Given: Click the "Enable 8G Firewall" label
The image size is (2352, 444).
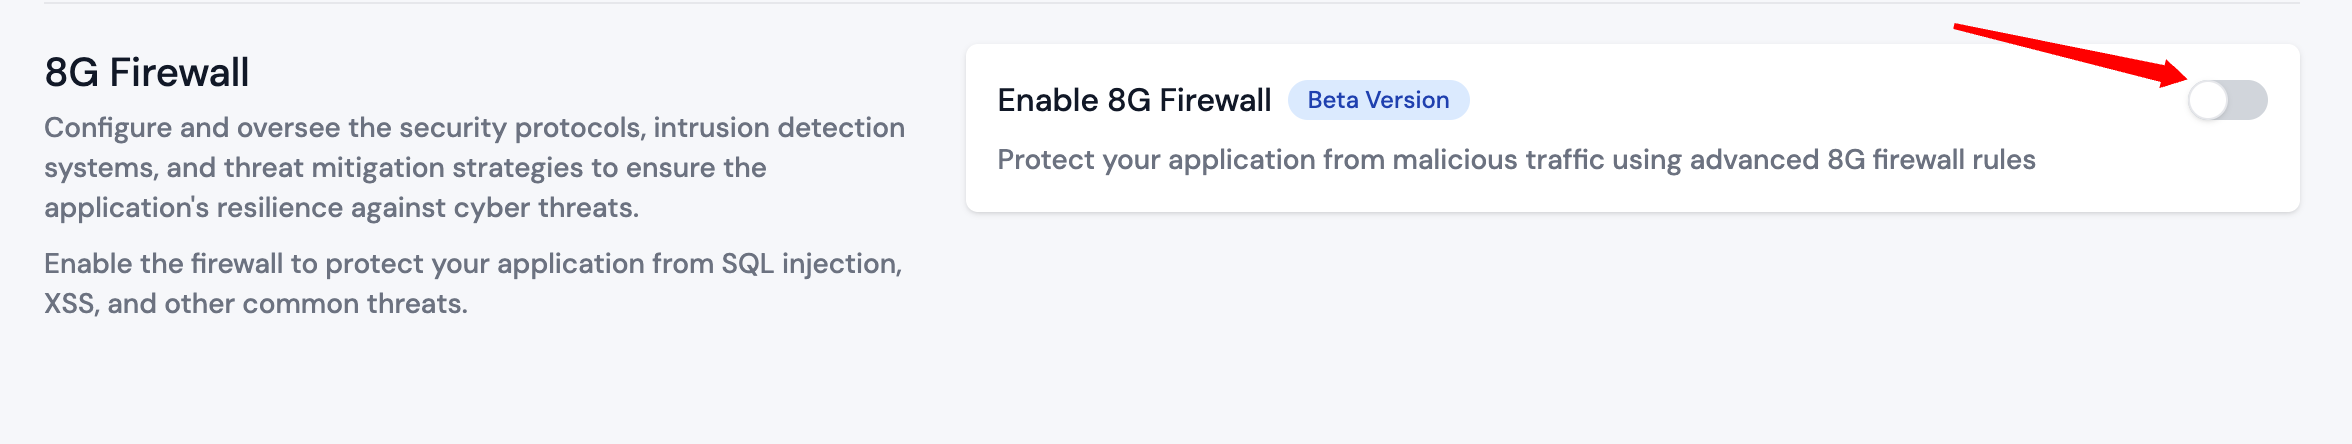Looking at the screenshot, I should click(1134, 100).
